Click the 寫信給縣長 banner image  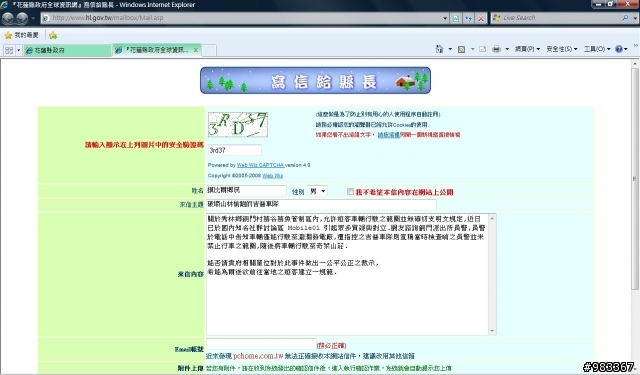tap(315, 80)
